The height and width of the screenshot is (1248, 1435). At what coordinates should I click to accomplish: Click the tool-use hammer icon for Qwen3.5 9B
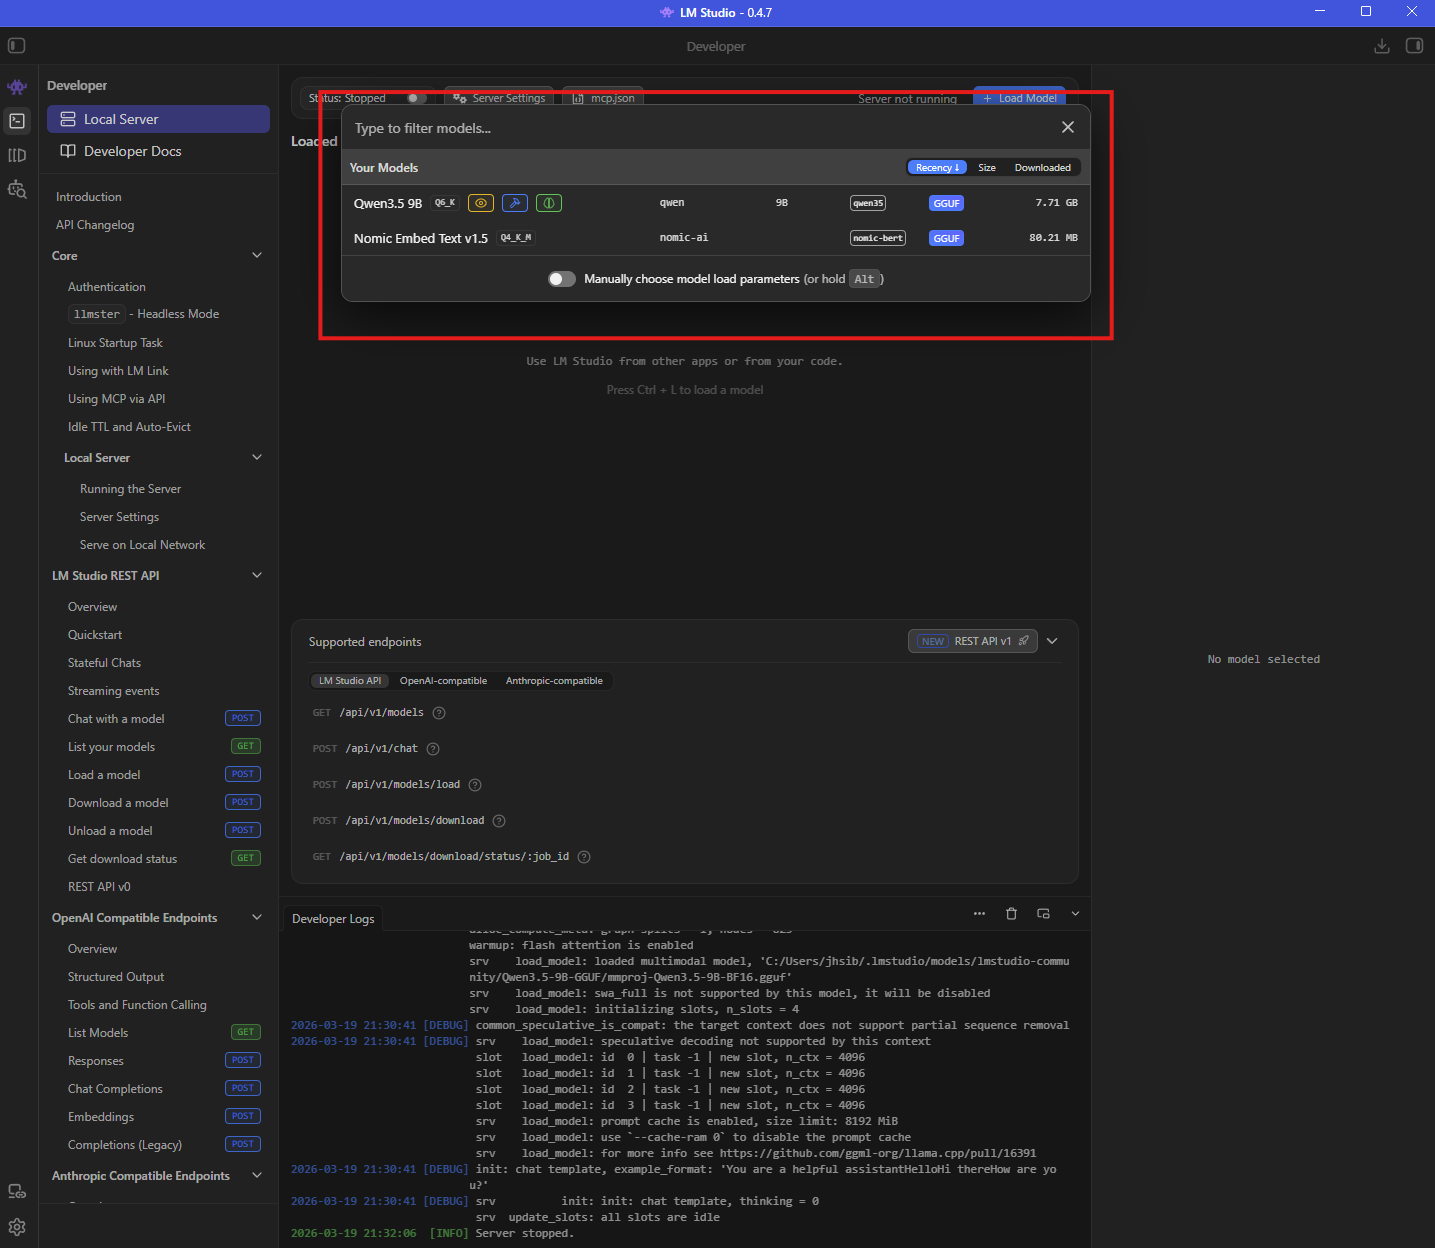(x=515, y=203)
